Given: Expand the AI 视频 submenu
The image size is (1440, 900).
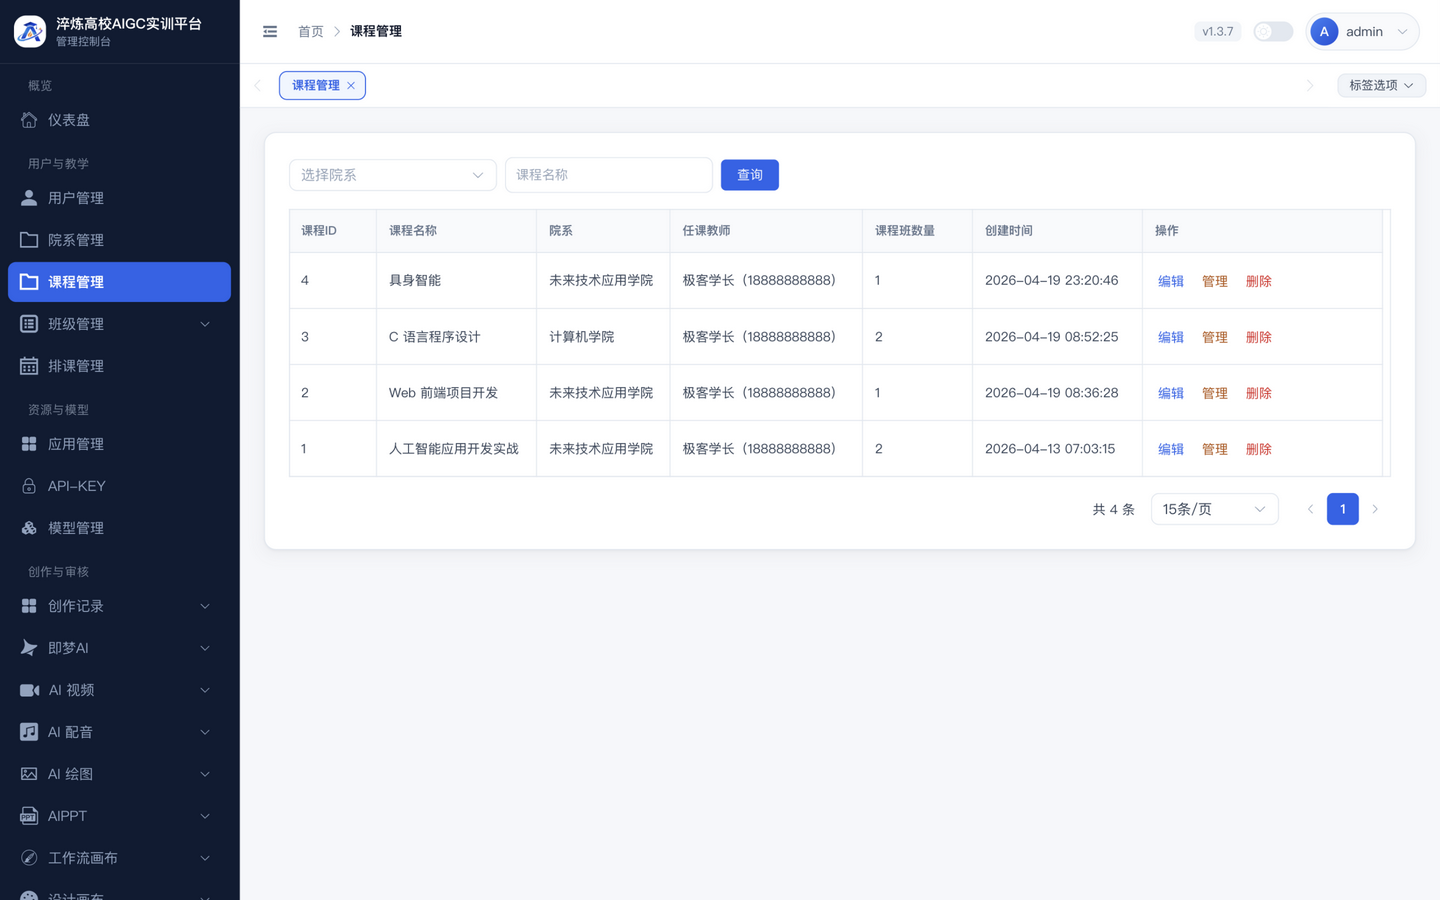Looking at the screenshot, I should tap(205, 690).
